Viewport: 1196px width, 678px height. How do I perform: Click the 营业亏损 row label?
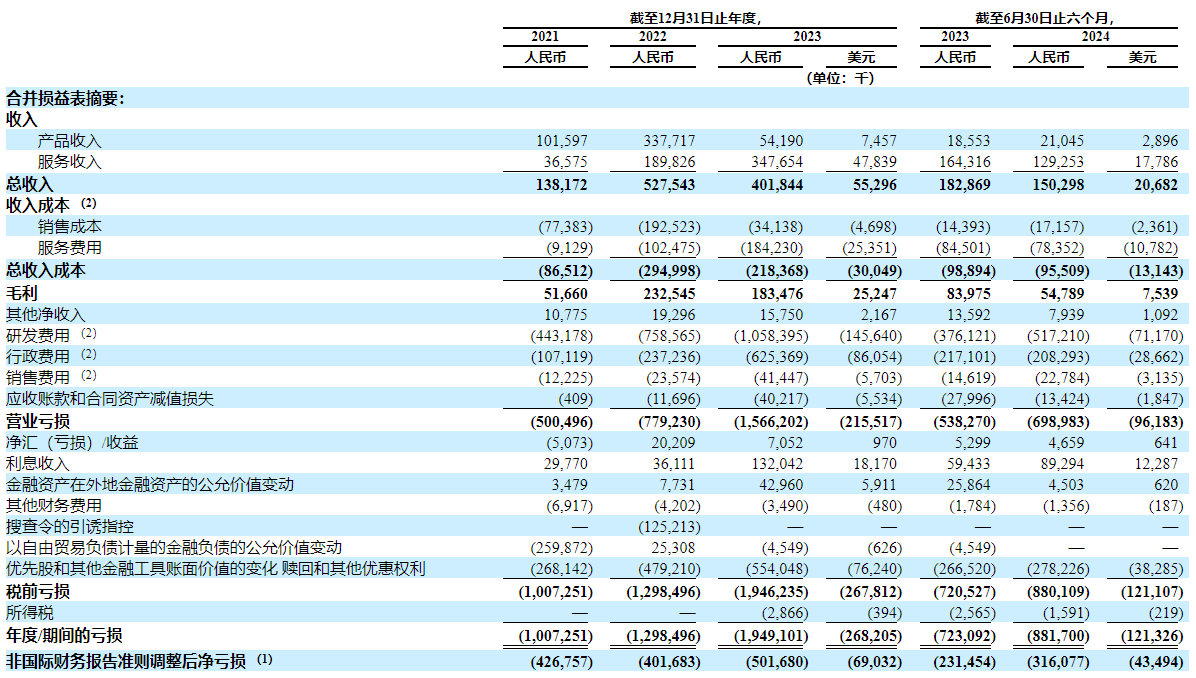pos(38,422)
